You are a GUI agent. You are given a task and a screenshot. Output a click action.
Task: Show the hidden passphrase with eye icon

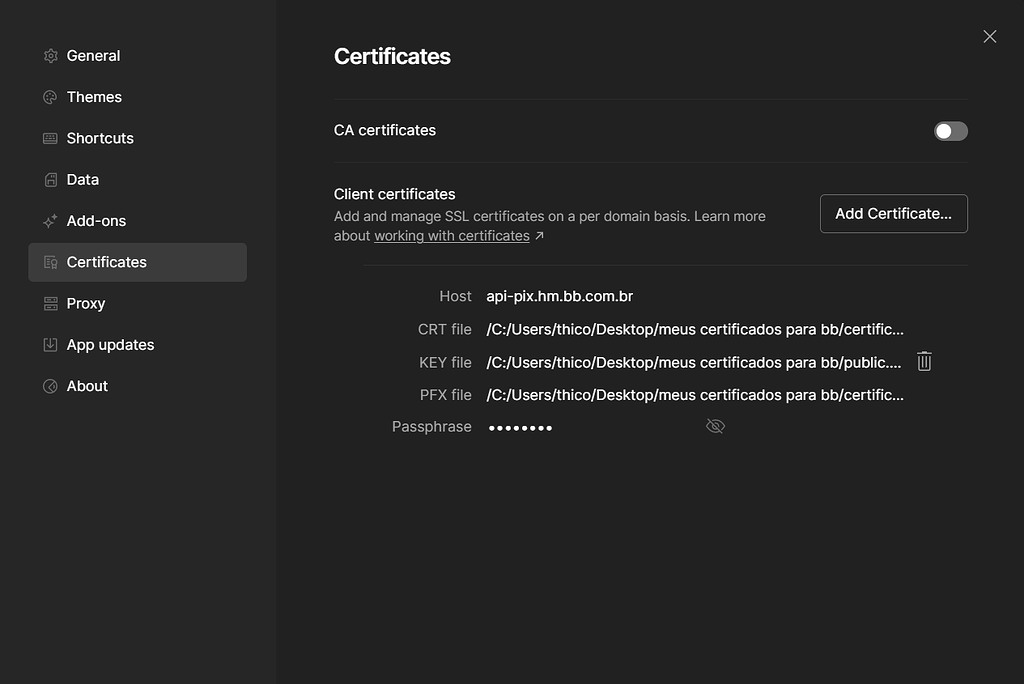(715, 427)
